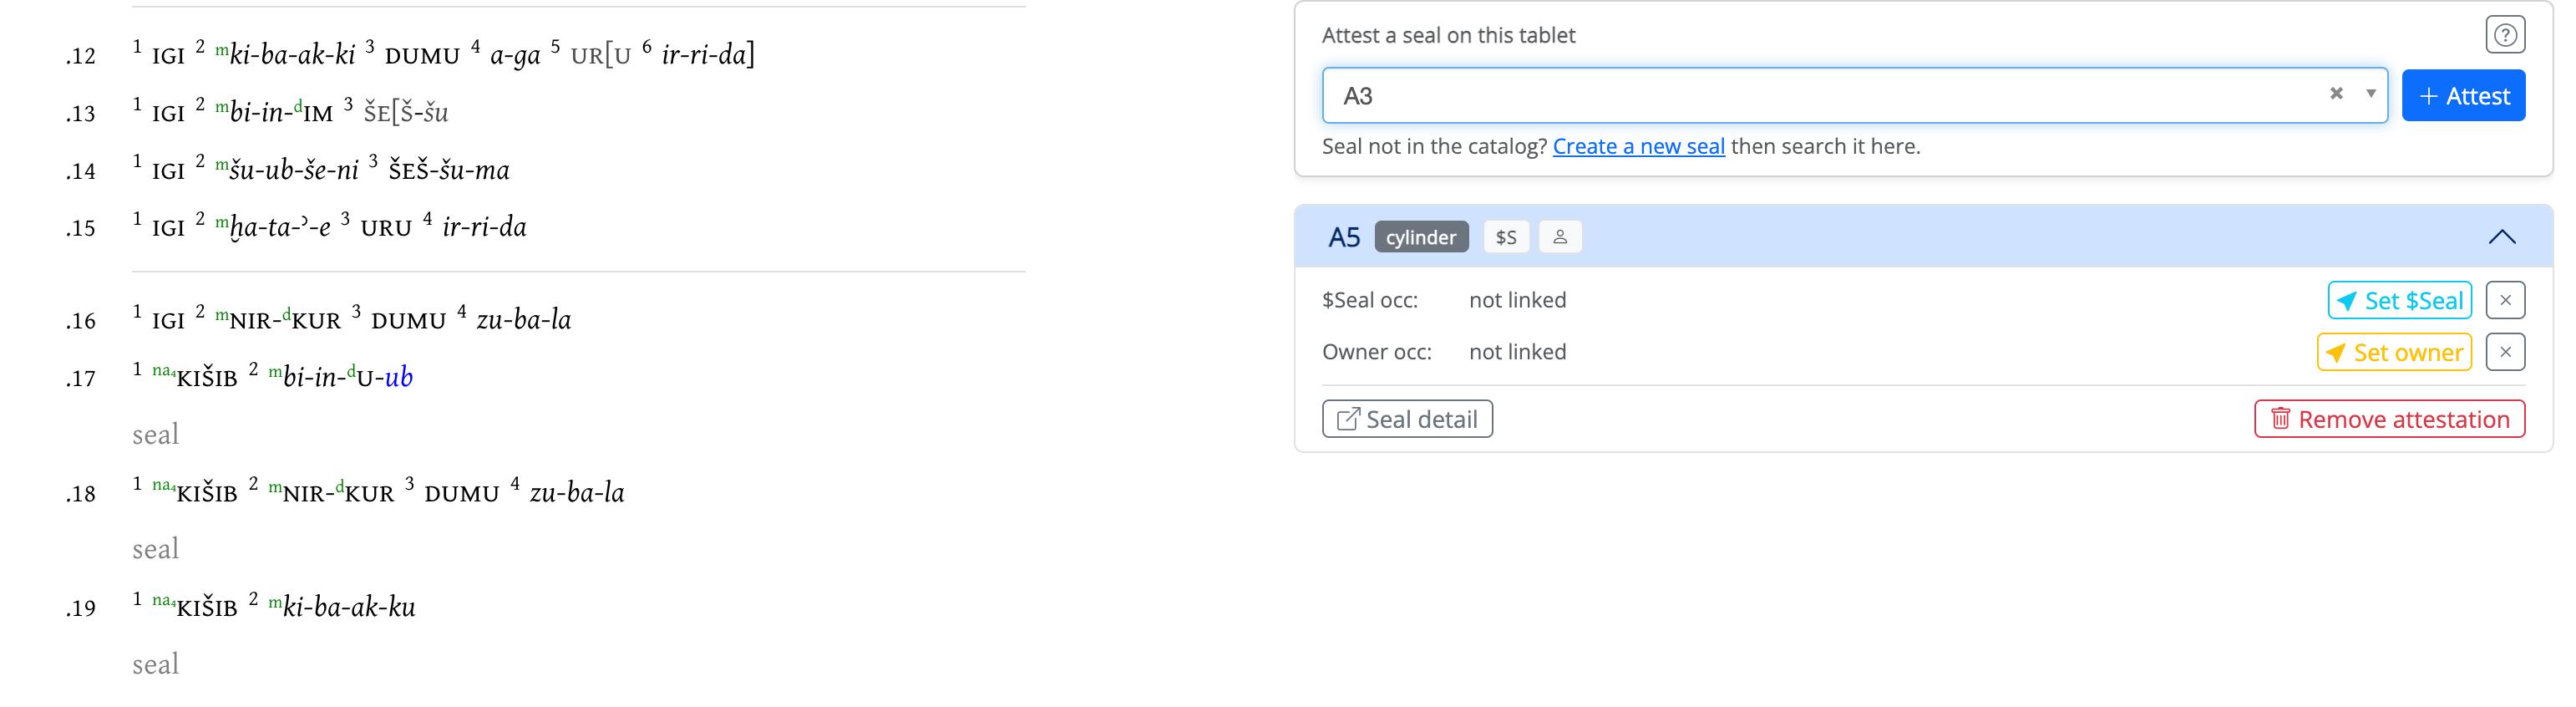Click the seal marker under line 18
The width and height of the screenshot is (2576, 707).
coord(156,549)
